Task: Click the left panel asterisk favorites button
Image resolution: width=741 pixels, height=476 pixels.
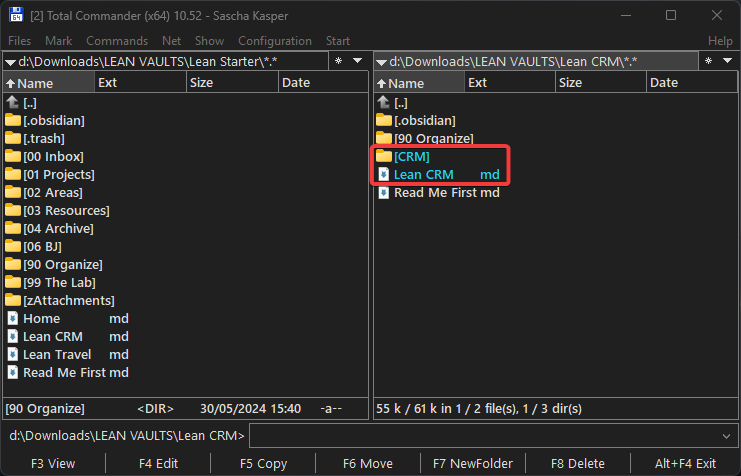Action: tap(338, 61)
